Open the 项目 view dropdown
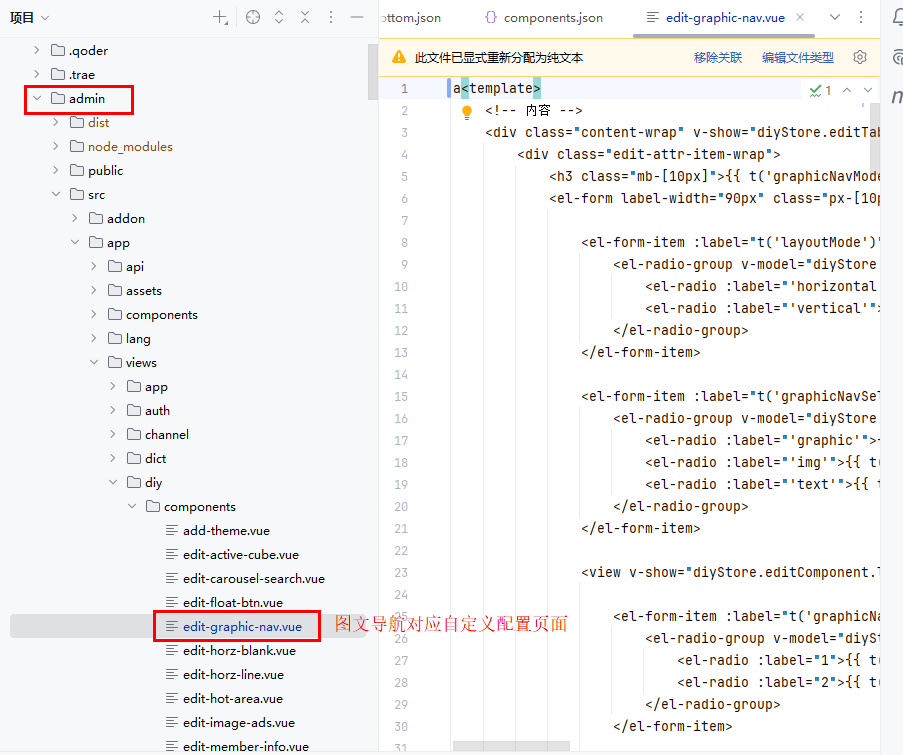 [x=29, y=18]
